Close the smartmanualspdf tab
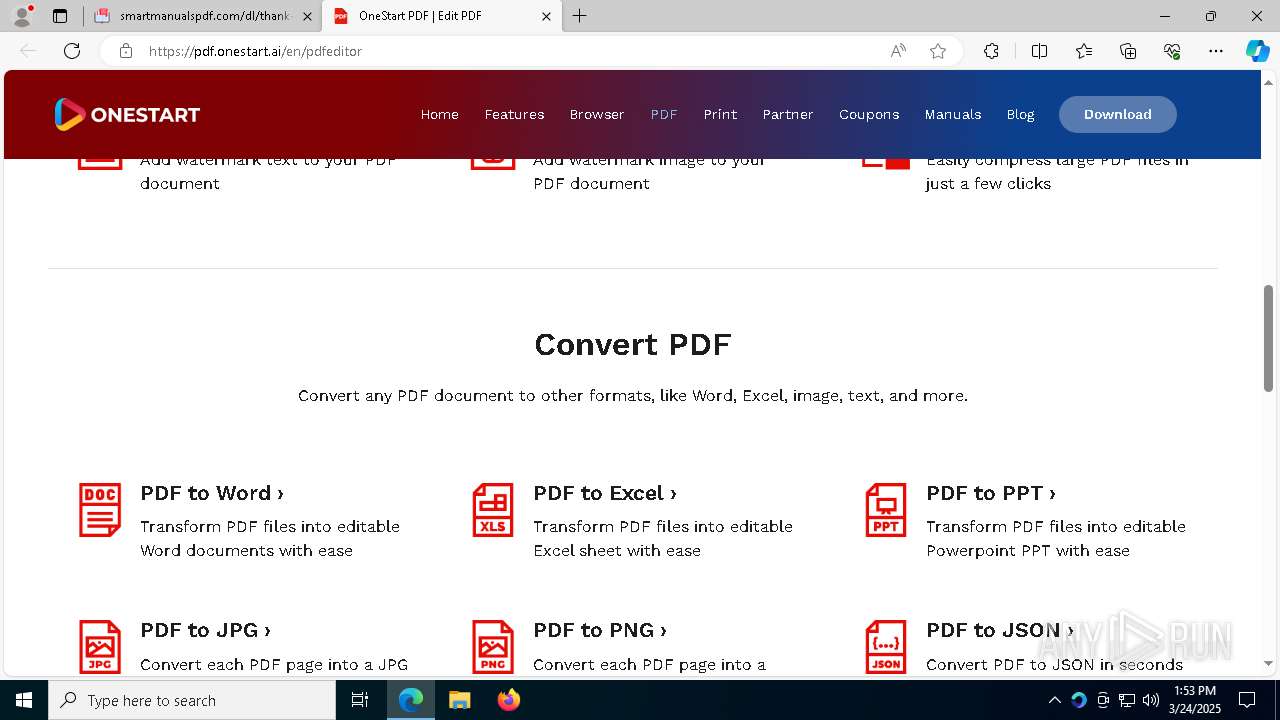1280x720 pixels. (307, 16)
